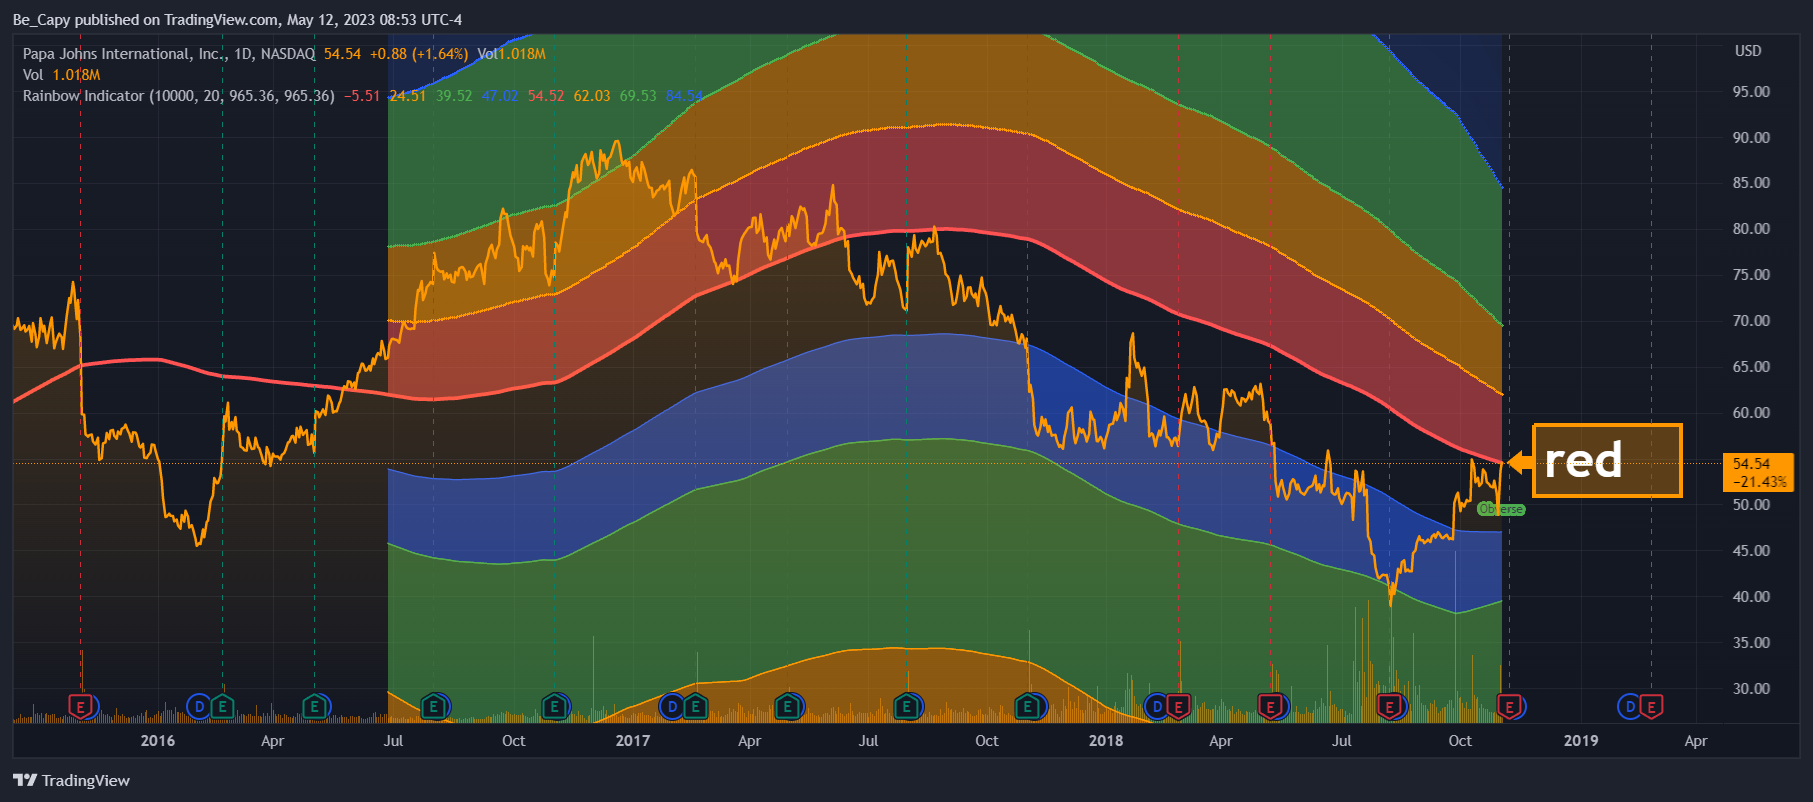The height and width of the screenshot is (802, 1813).
Task: Click the green Observe label on the chart
Action: tap(1501, 509)
